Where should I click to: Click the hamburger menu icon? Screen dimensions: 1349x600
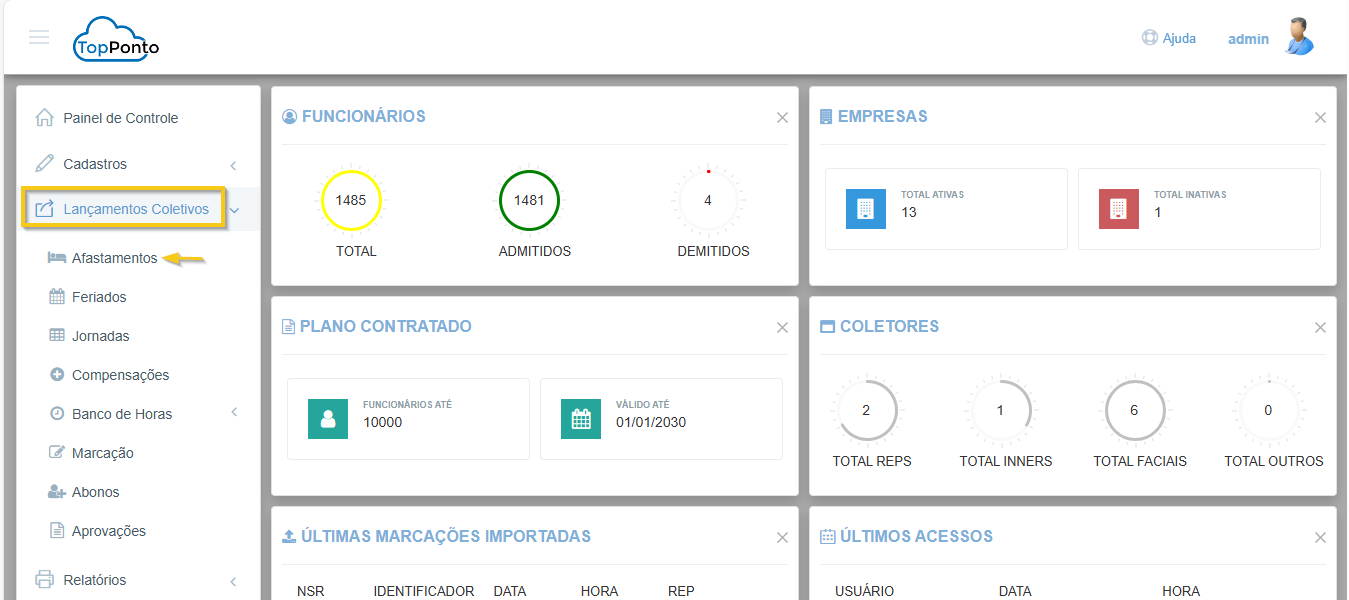[39, 38]
